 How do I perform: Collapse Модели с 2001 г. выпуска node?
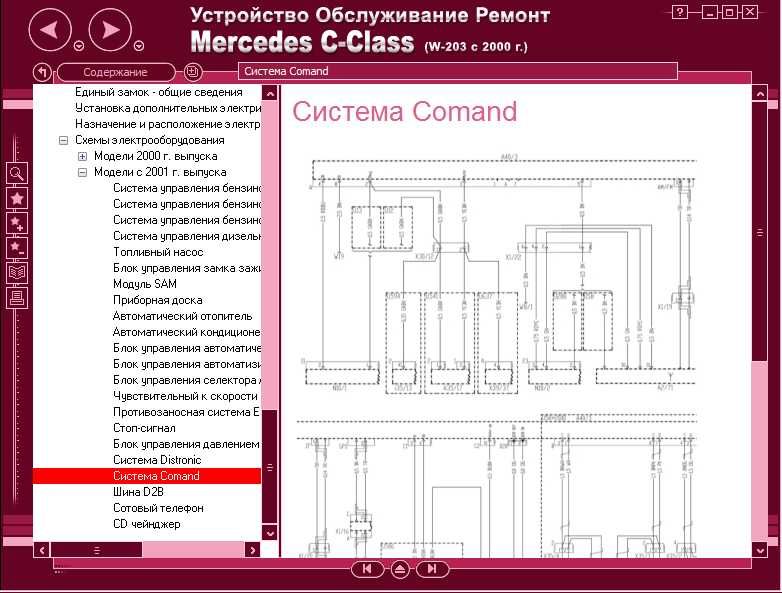(82, 172)
